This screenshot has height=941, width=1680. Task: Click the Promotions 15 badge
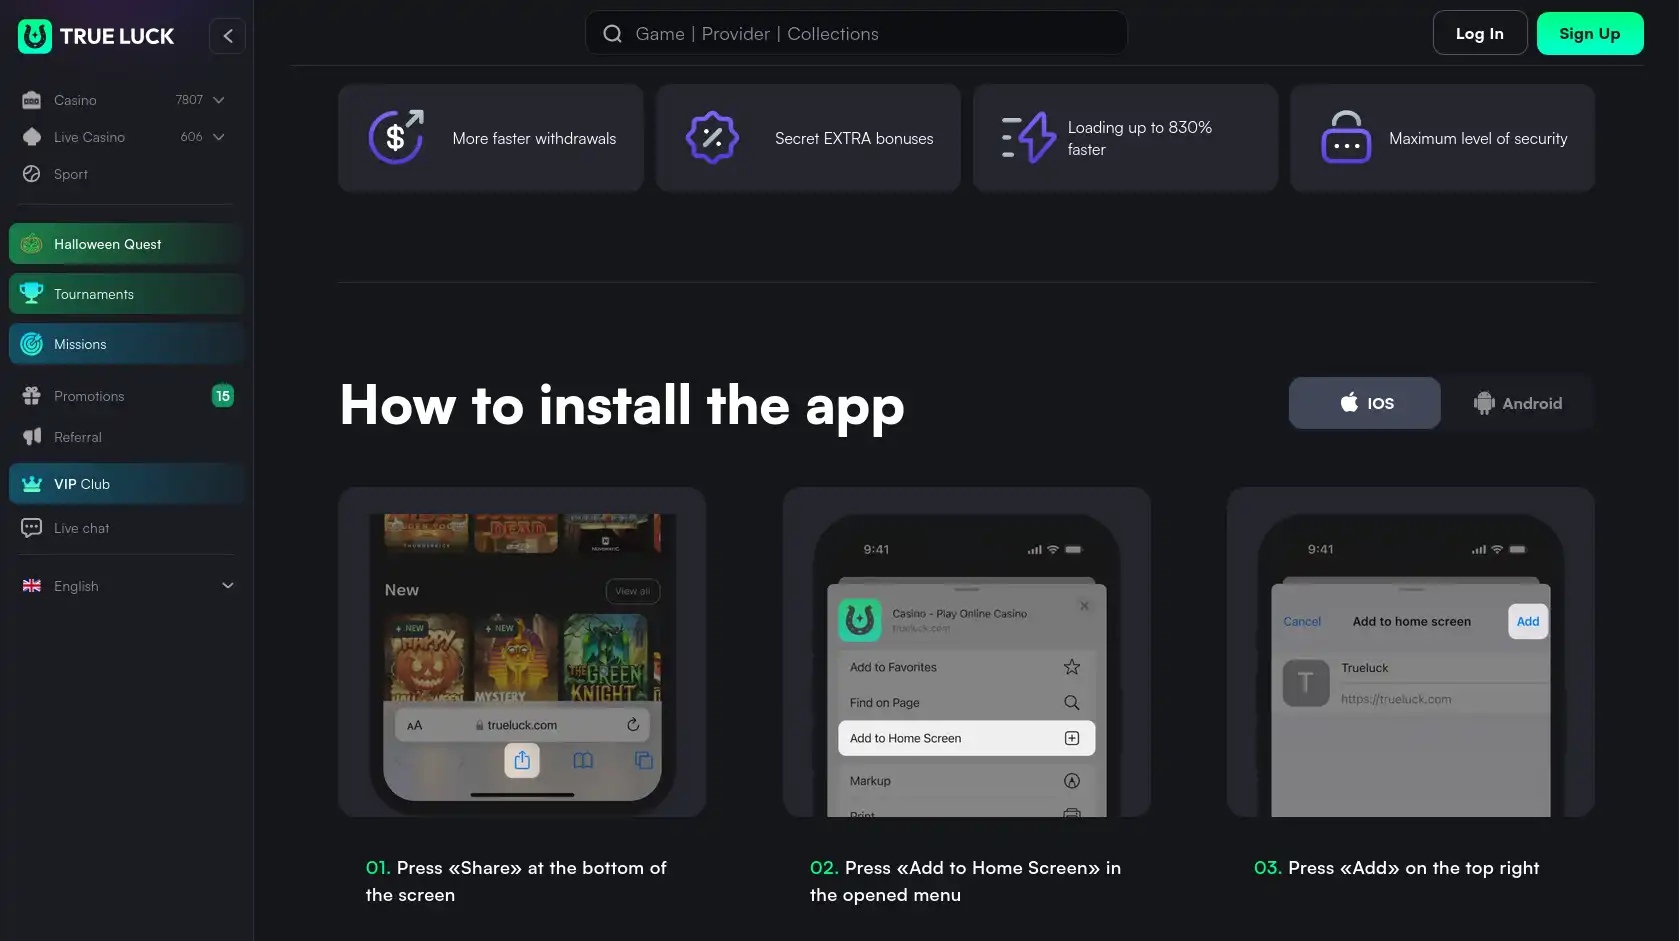(223, 396)
